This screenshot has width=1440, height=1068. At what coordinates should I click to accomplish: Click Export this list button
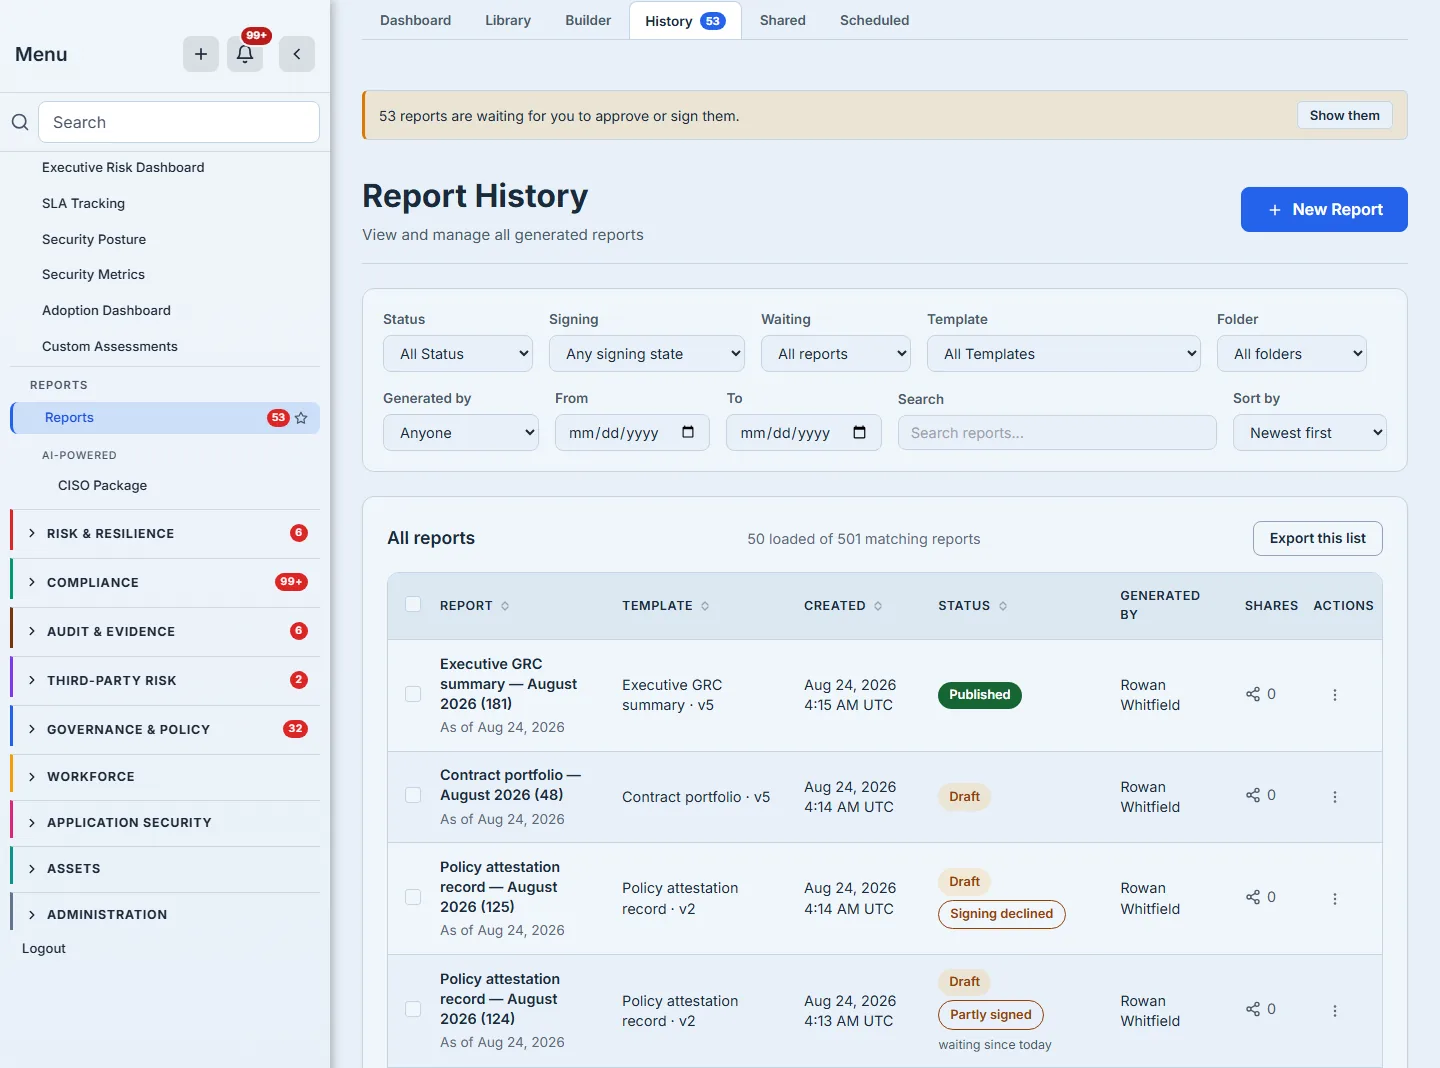click(1318, 538)
